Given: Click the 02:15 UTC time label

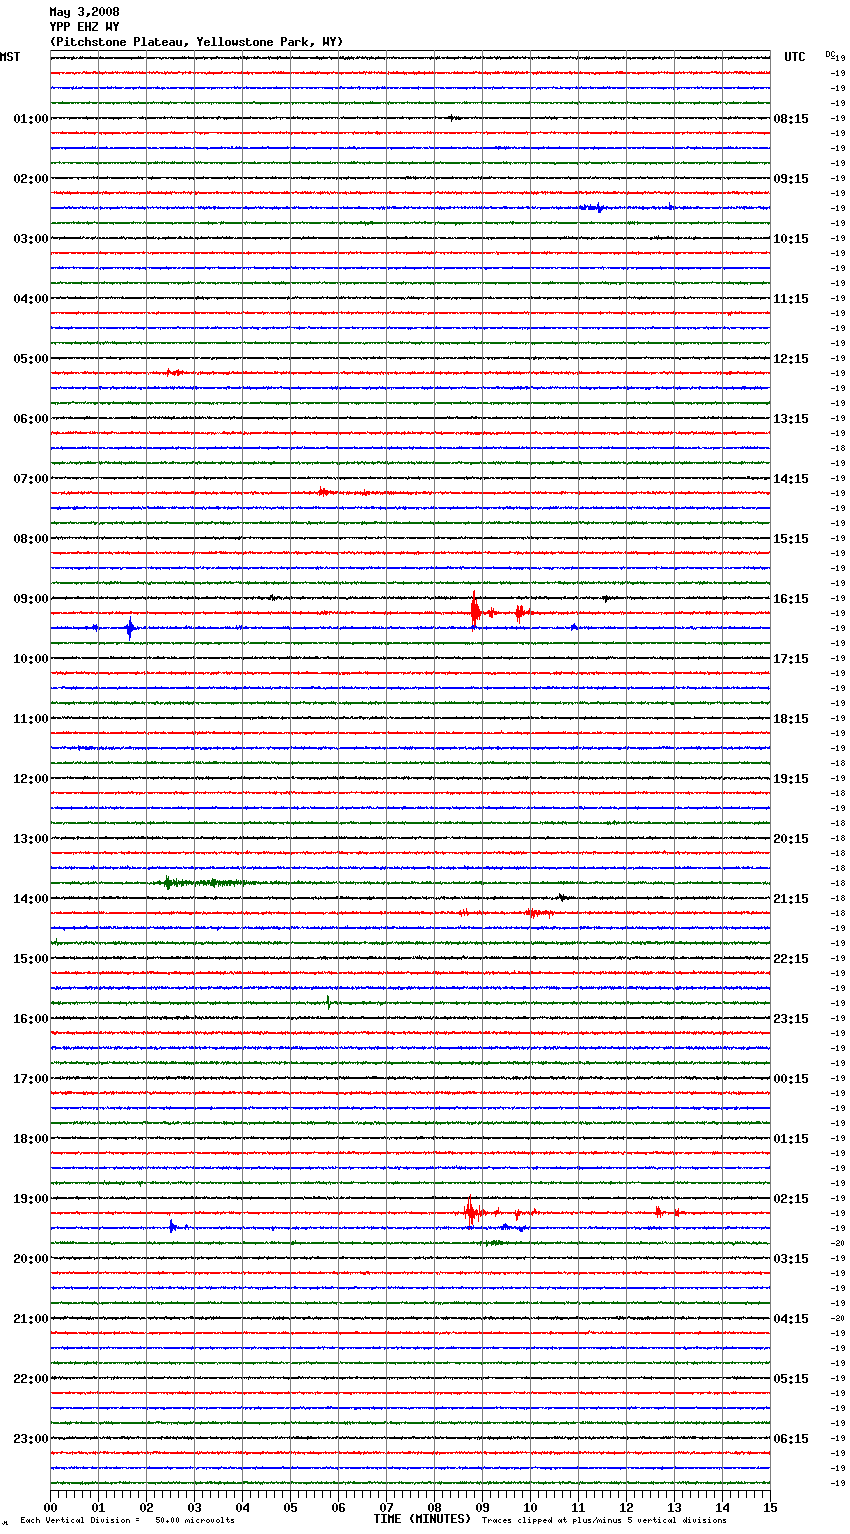Looking at the screenshot, I should pyautogui.click(x=791, y=1199).
